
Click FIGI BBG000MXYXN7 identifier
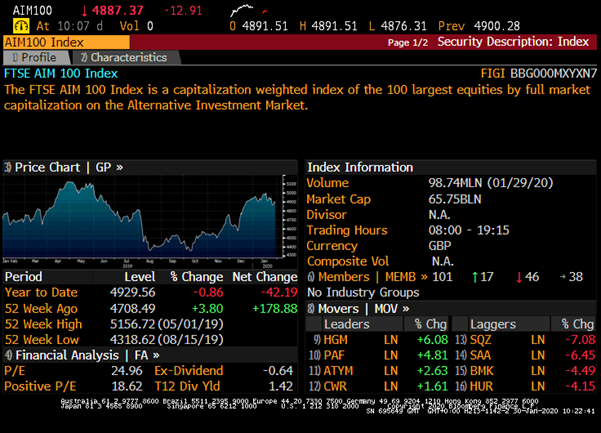click(x=539, y=73)
